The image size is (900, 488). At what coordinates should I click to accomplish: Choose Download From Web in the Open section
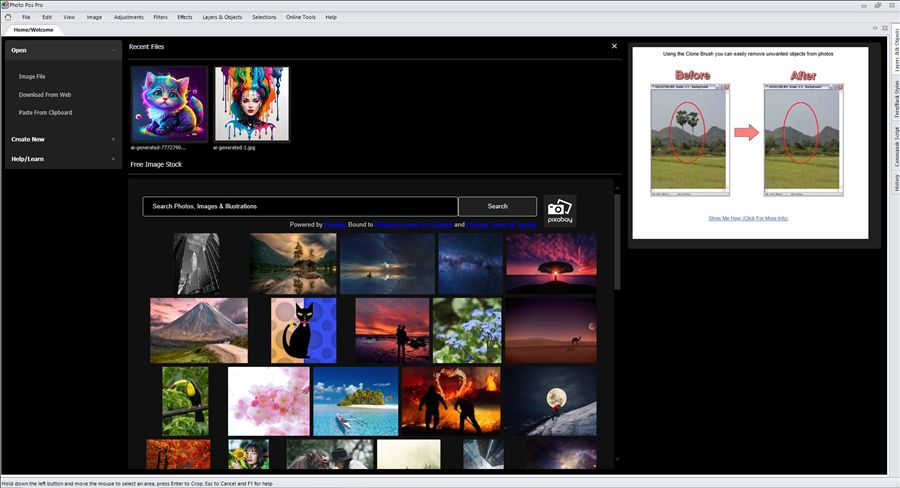click(45, 95)
